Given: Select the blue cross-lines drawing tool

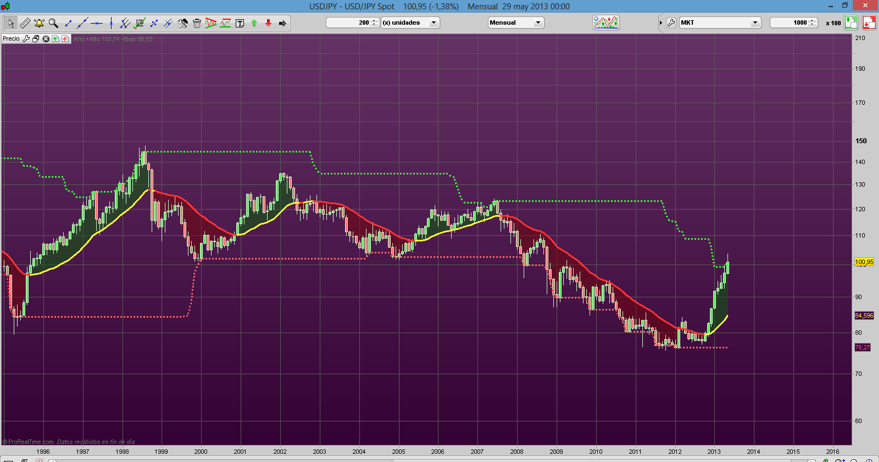Looking at the screenshot, I should [x=154, y=23].
